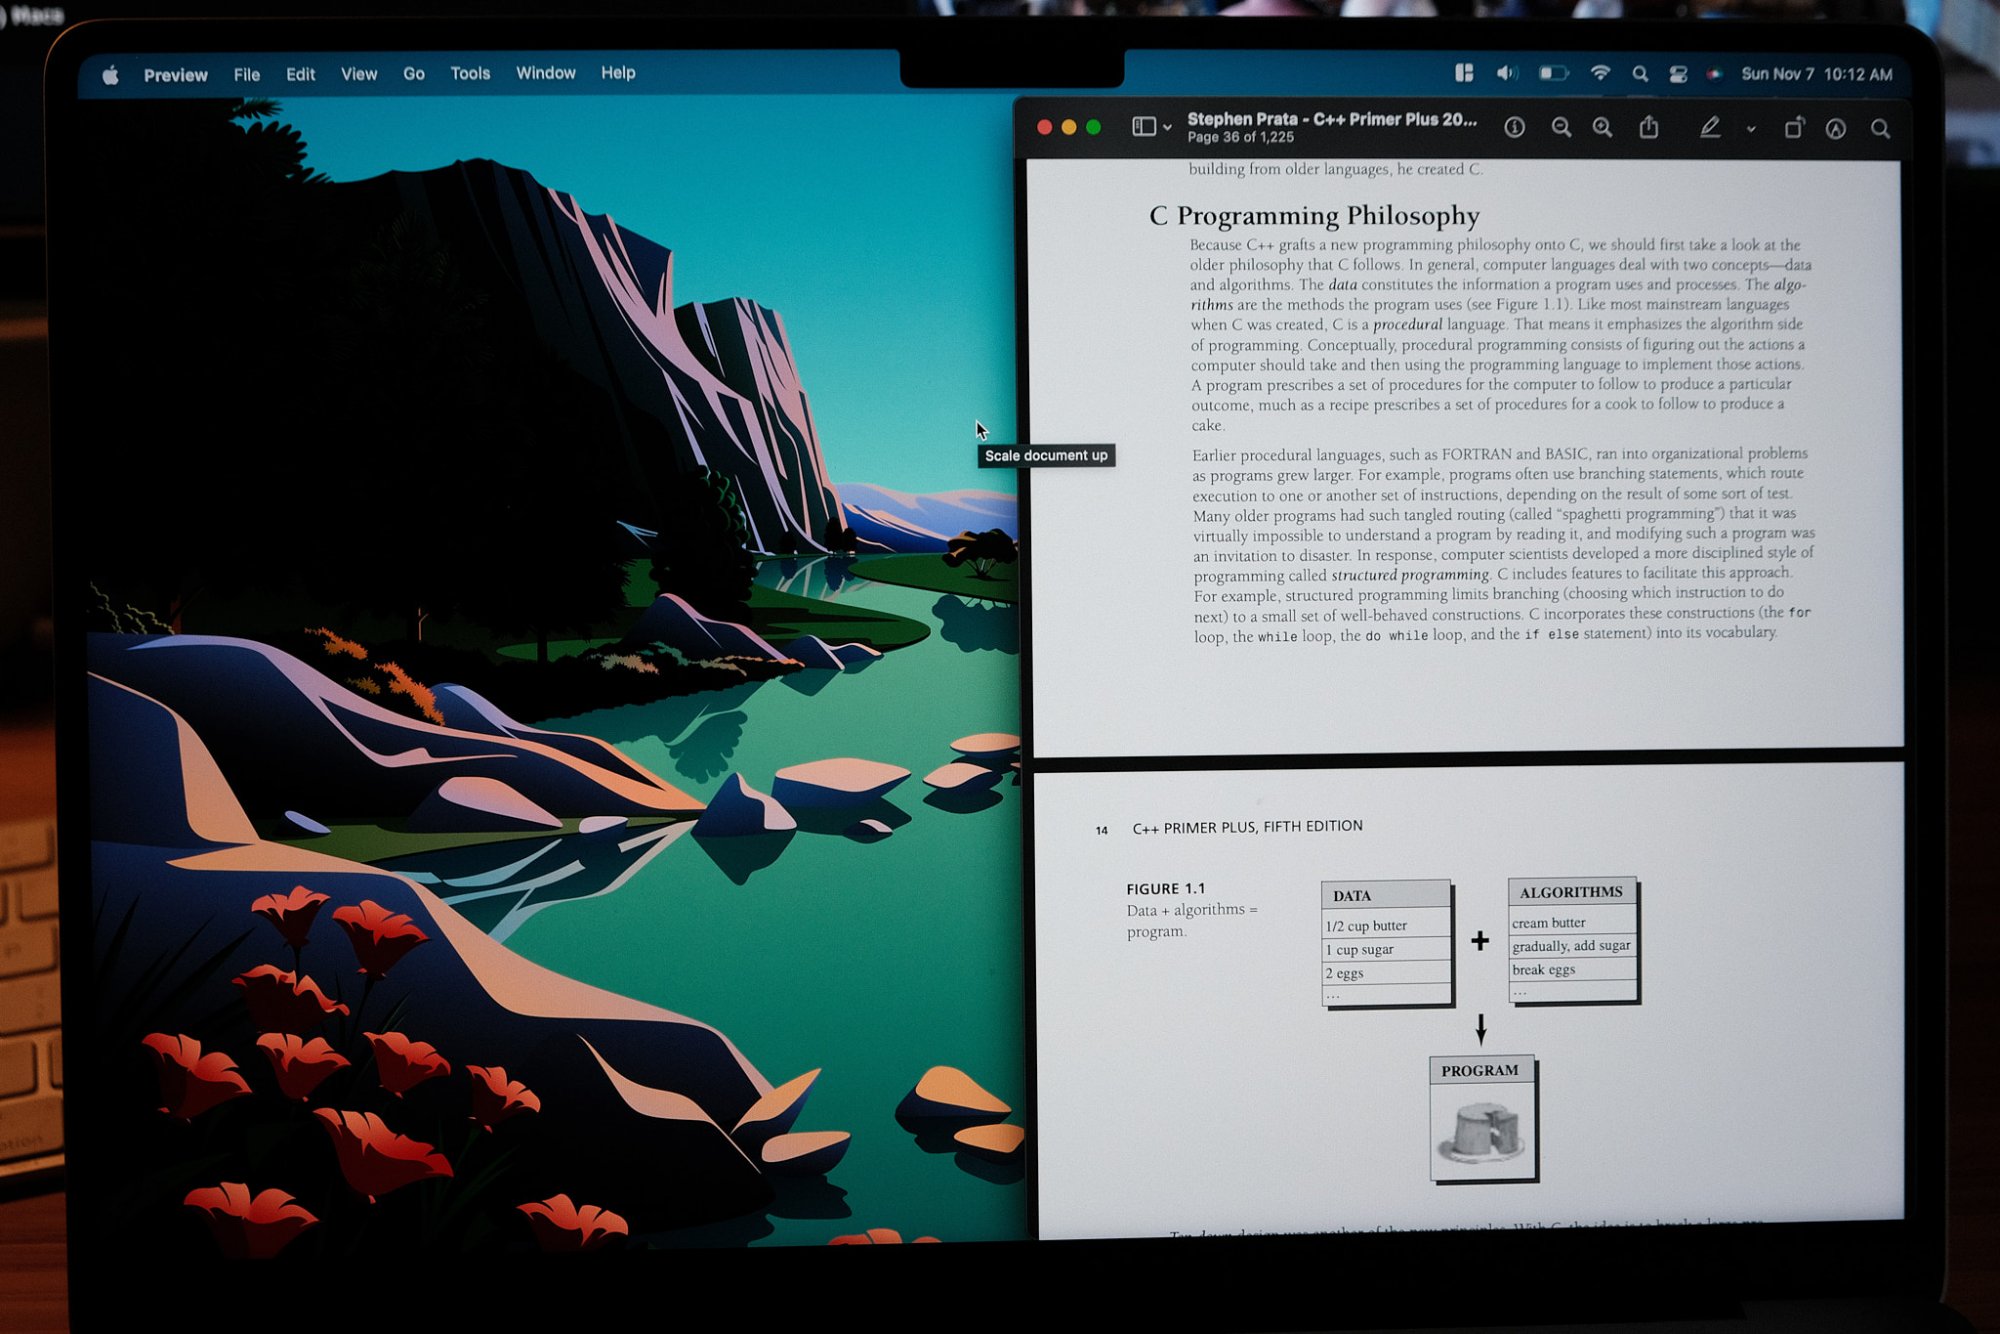Expand the highlight color dropdown arrow
Viewport: 2000px width, 1334px height.
tap(1751, 129)
